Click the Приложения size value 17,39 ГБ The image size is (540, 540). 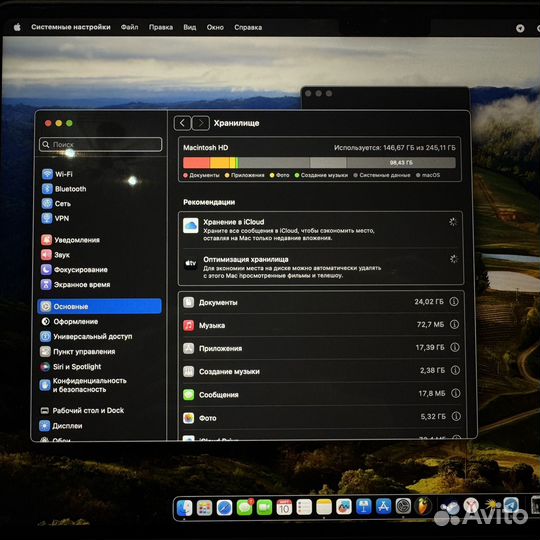click(430, 347)
